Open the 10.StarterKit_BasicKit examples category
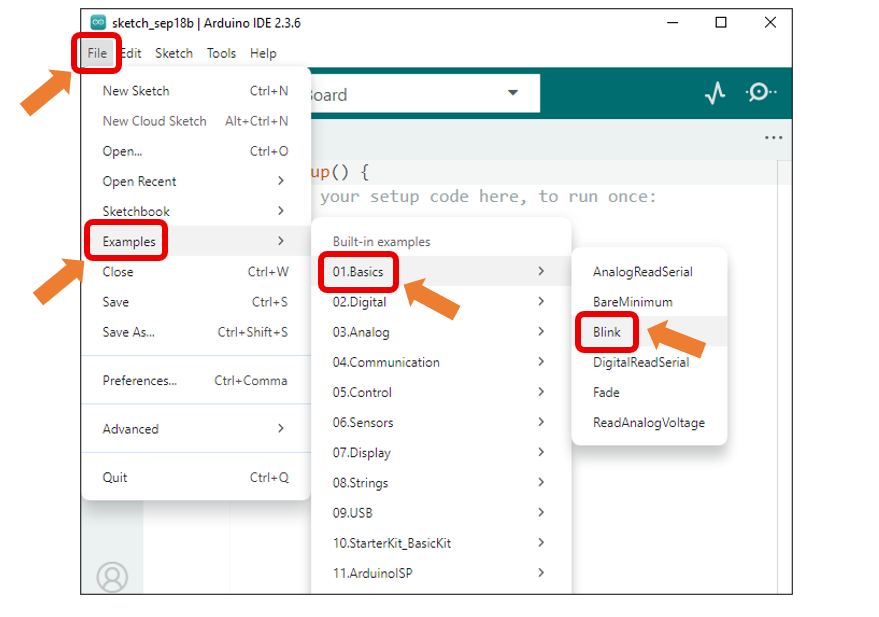Viewport: 879px width, 617px height. [x=441, y=543]
